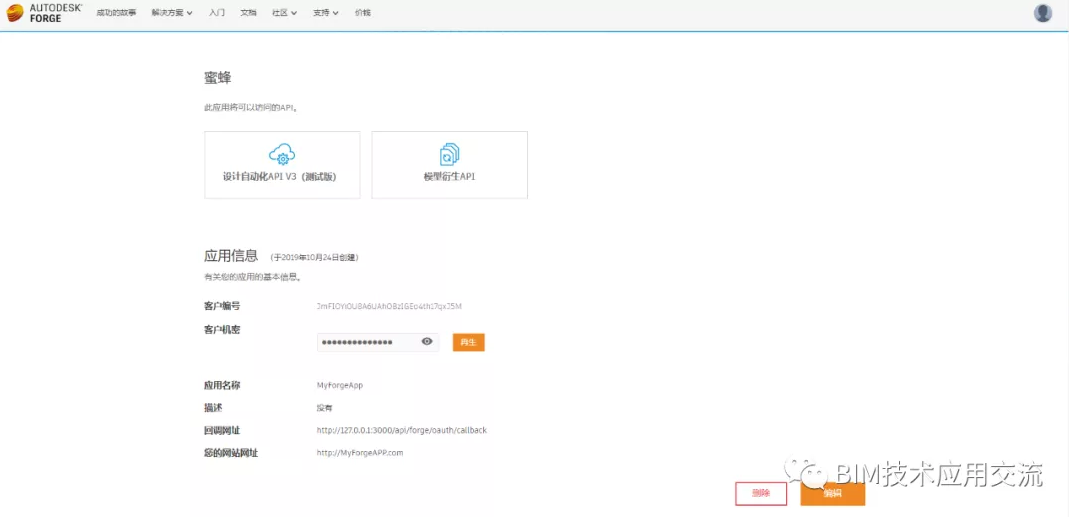
Task: Open the 文档 menu item
Action: pos(248,13)
